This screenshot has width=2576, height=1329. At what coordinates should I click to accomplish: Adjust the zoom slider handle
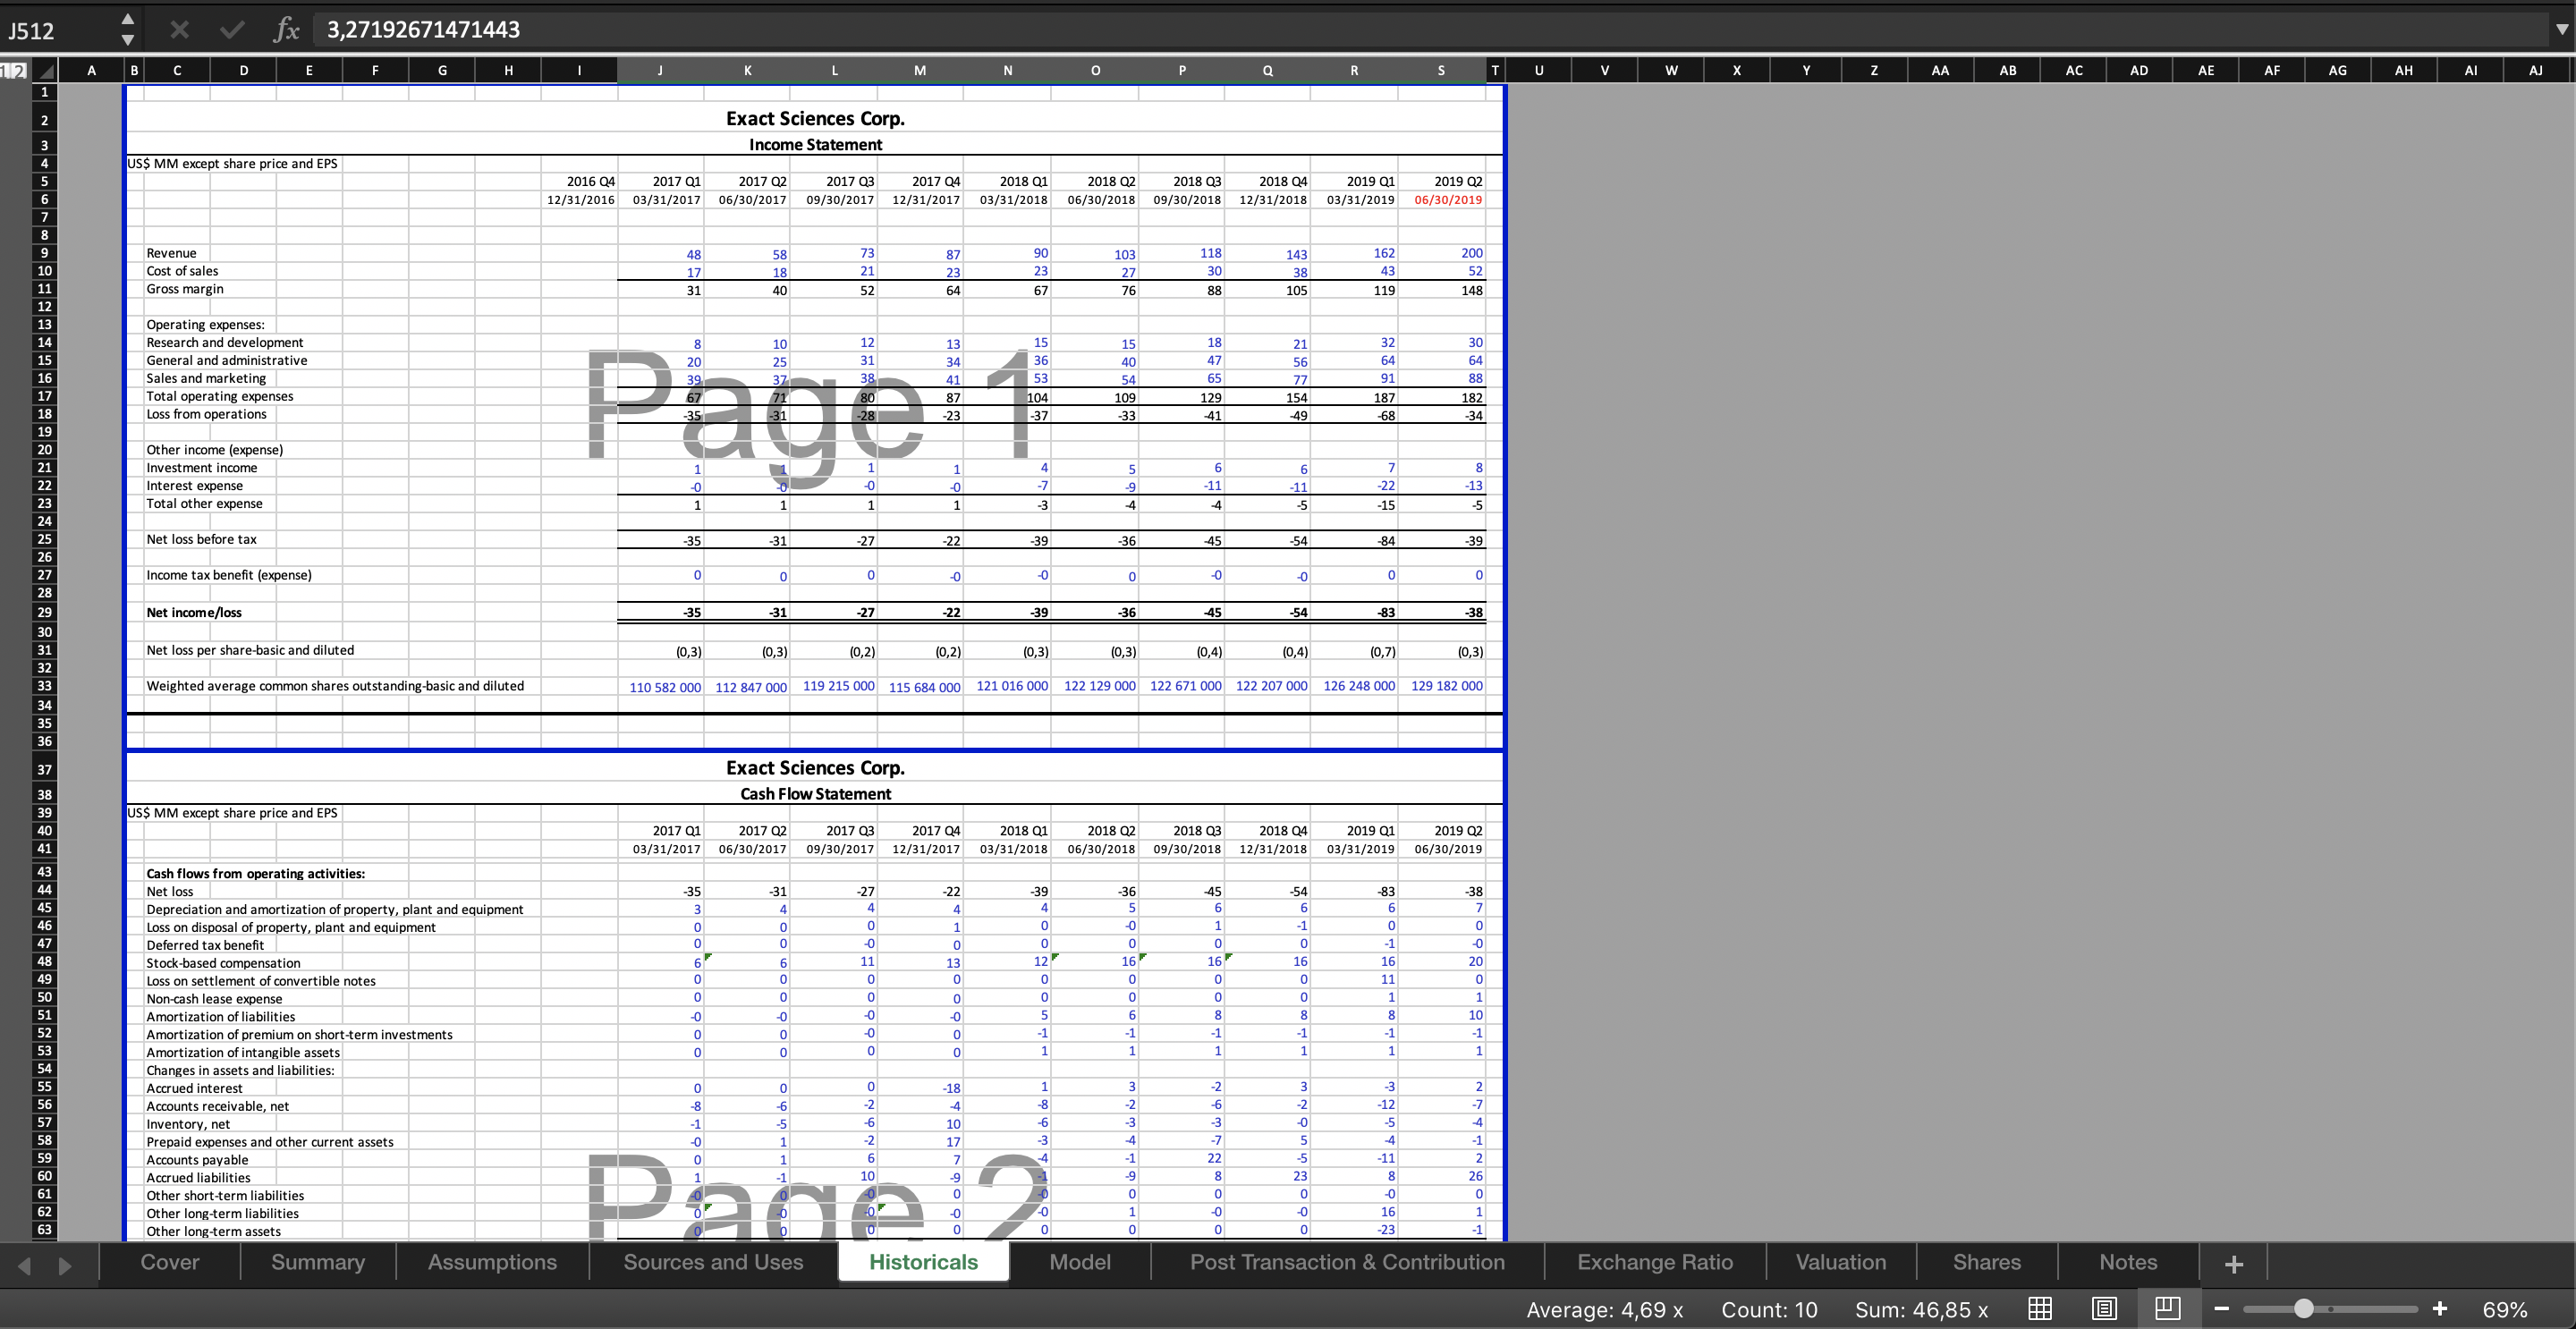click(2302, 1308)
